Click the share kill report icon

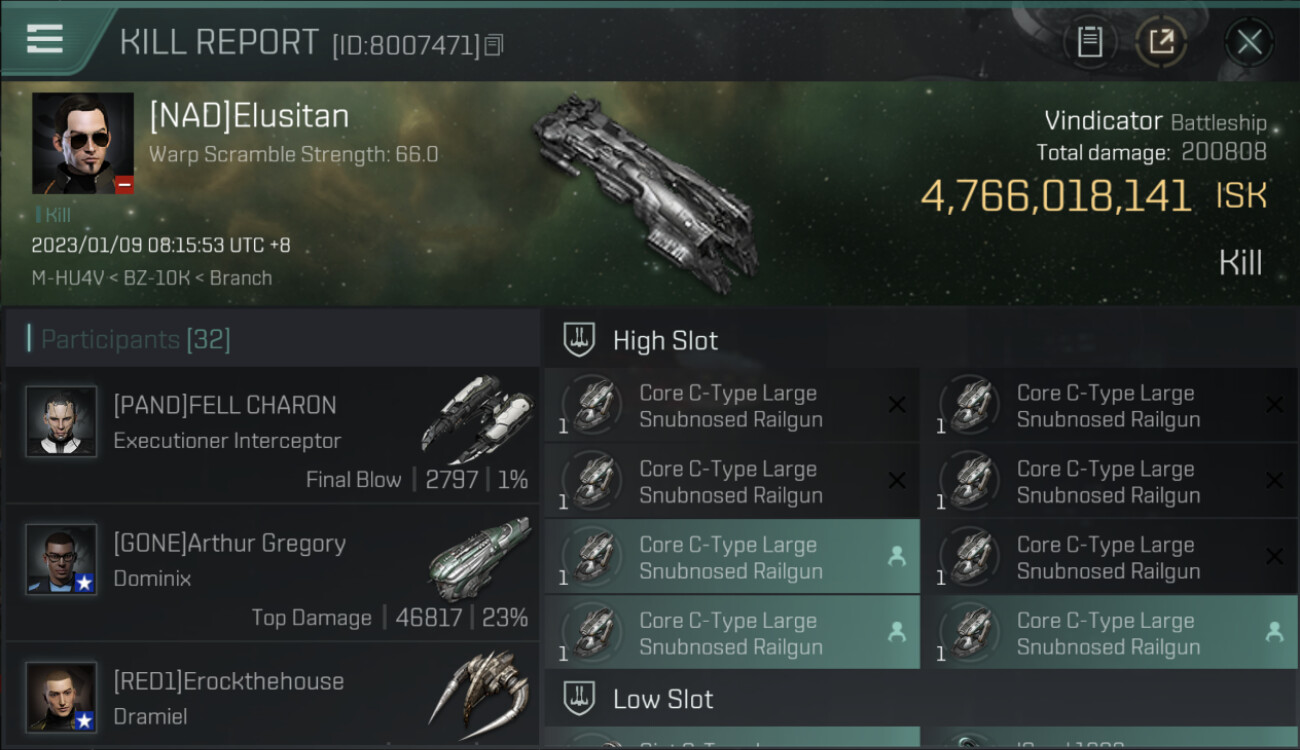[x=1160, y=42]
